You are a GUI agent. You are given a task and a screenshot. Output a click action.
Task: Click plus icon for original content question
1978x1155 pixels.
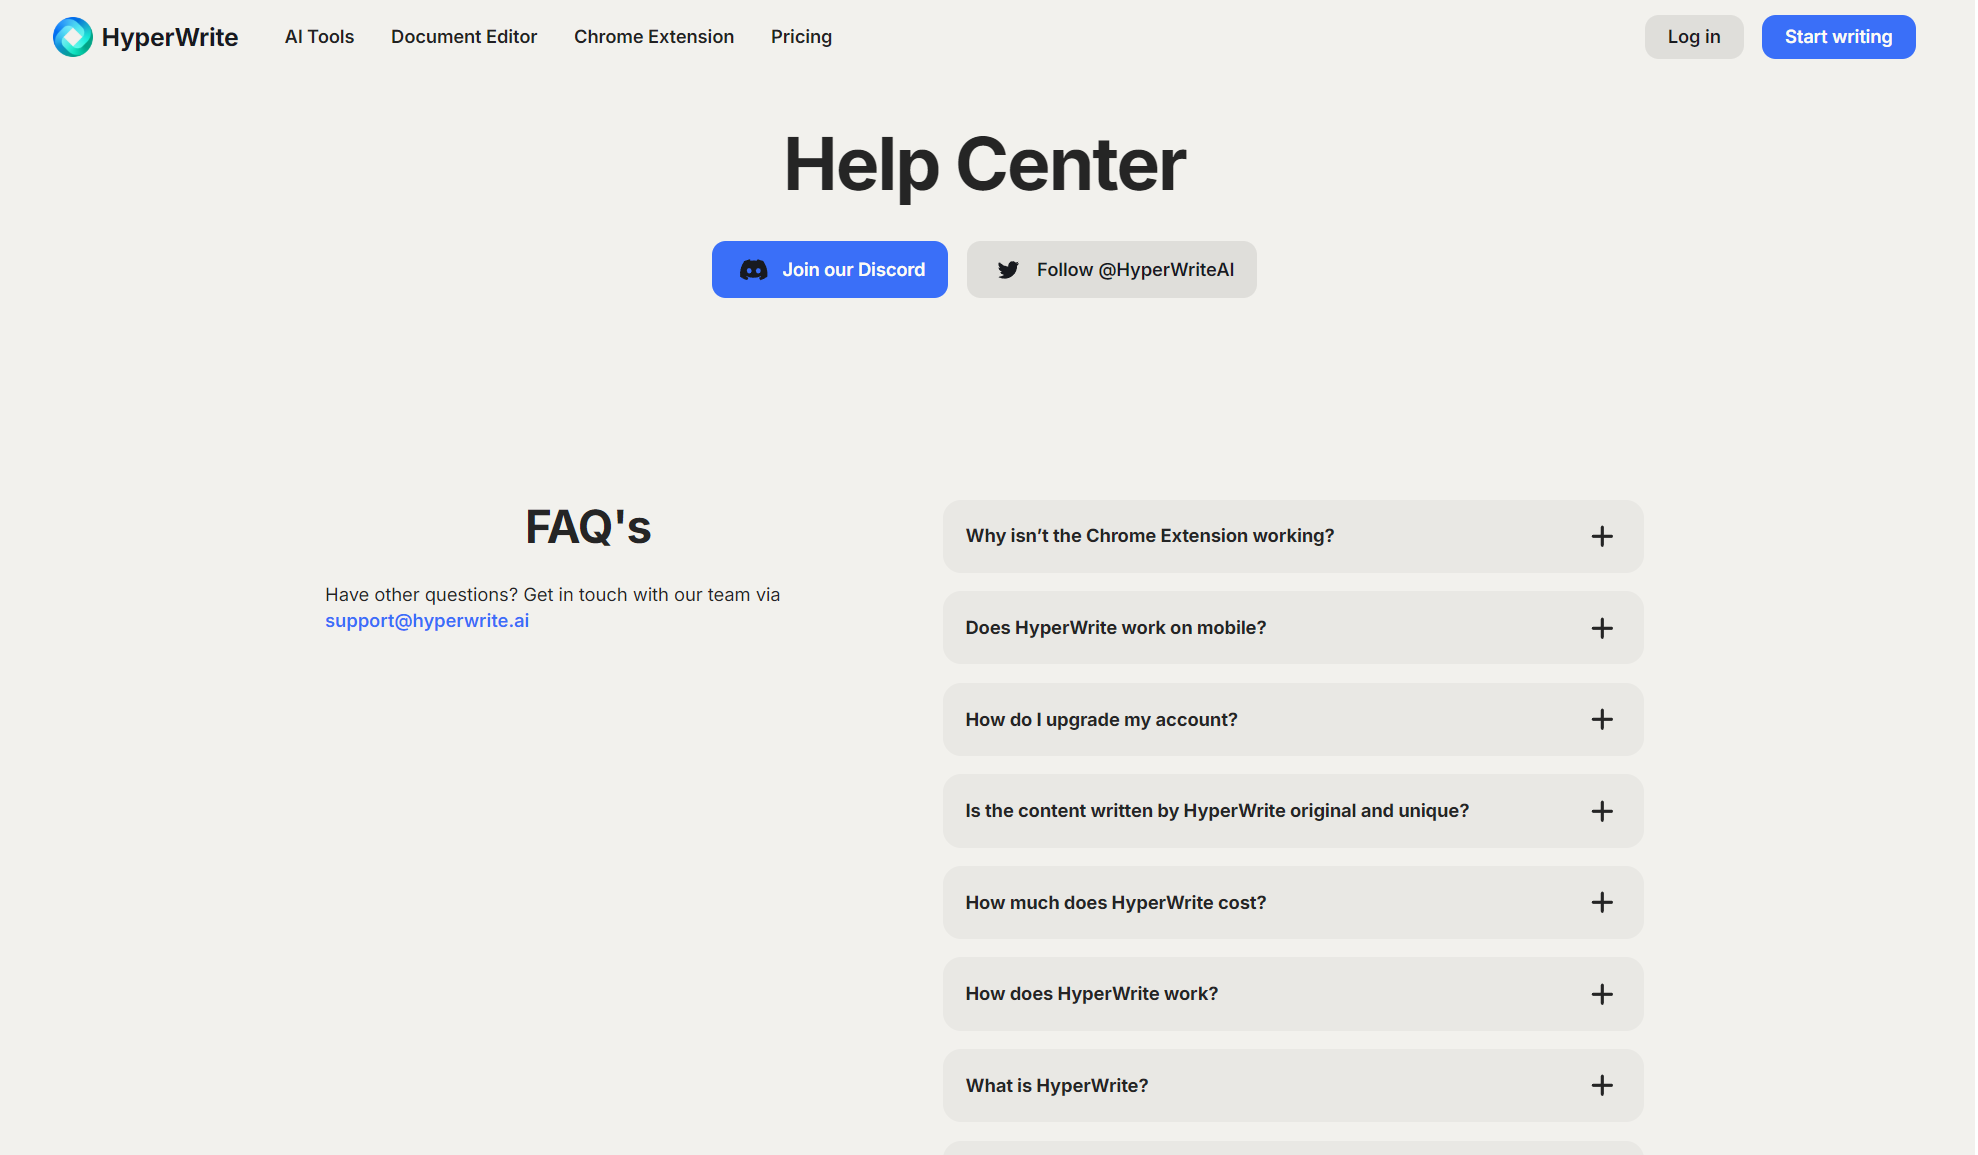tap(1602, 811)
